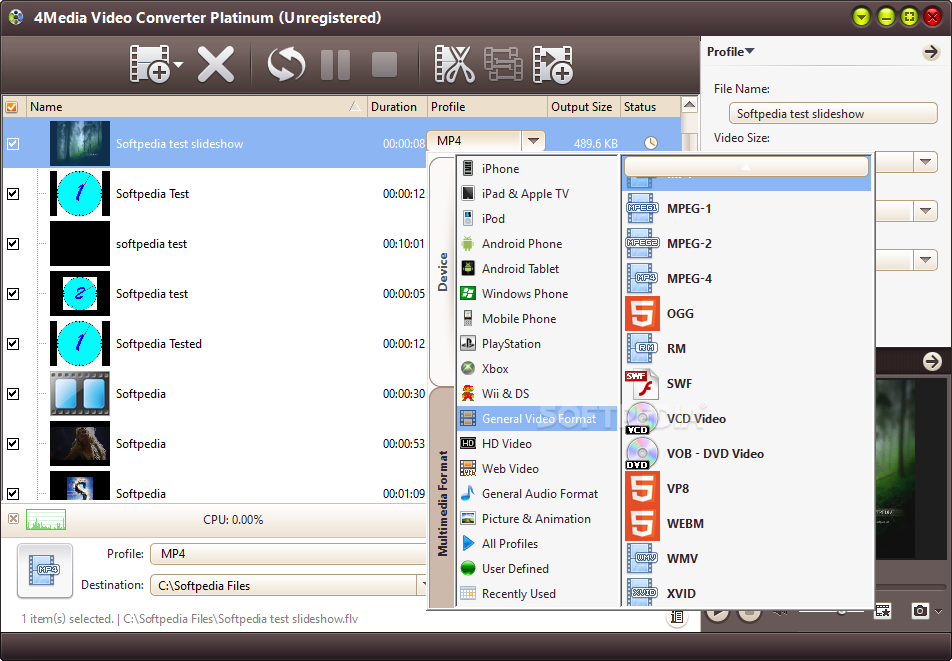Click the MP4 profile icon button
This screenshot has height=661, width=952.
(x=45, y=571)
